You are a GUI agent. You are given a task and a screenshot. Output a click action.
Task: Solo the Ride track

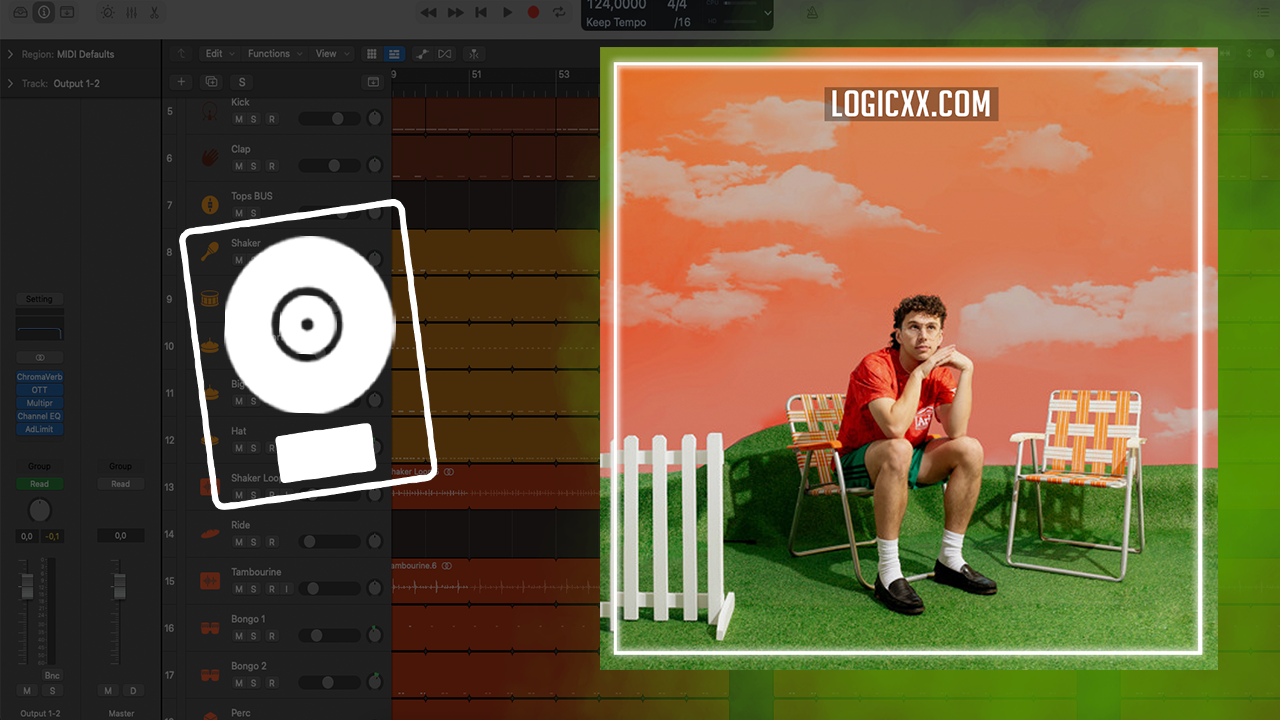[x=253, y=542]
